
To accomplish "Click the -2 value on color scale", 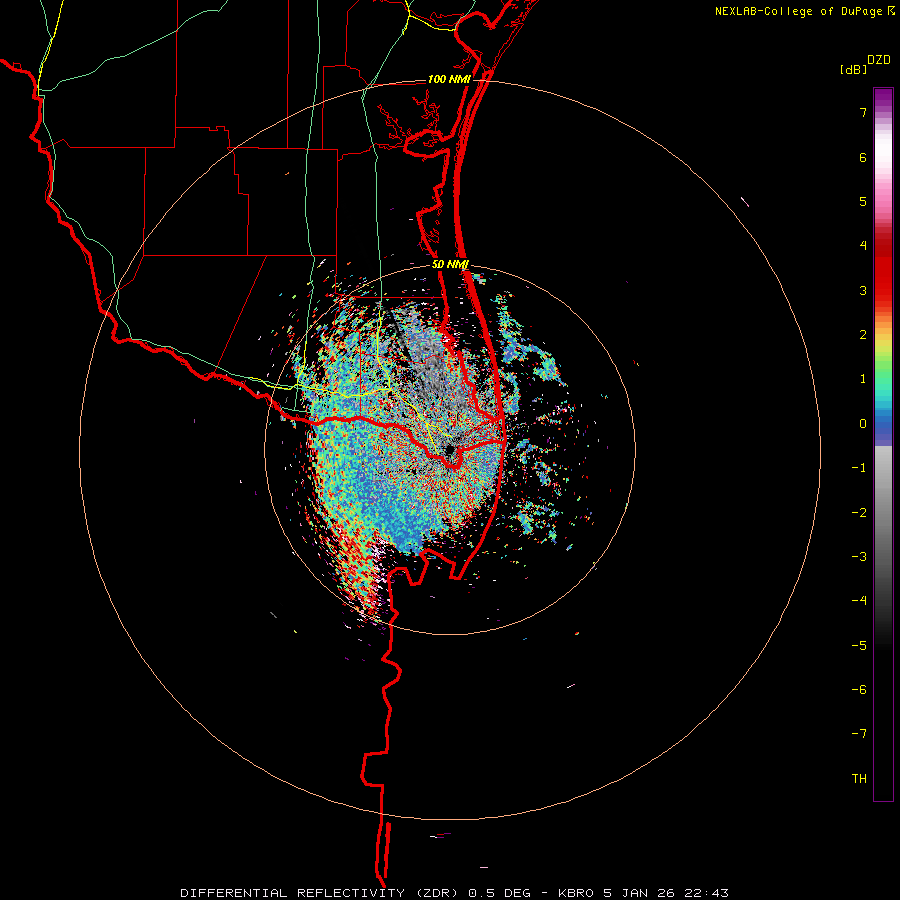I will 859,513.
